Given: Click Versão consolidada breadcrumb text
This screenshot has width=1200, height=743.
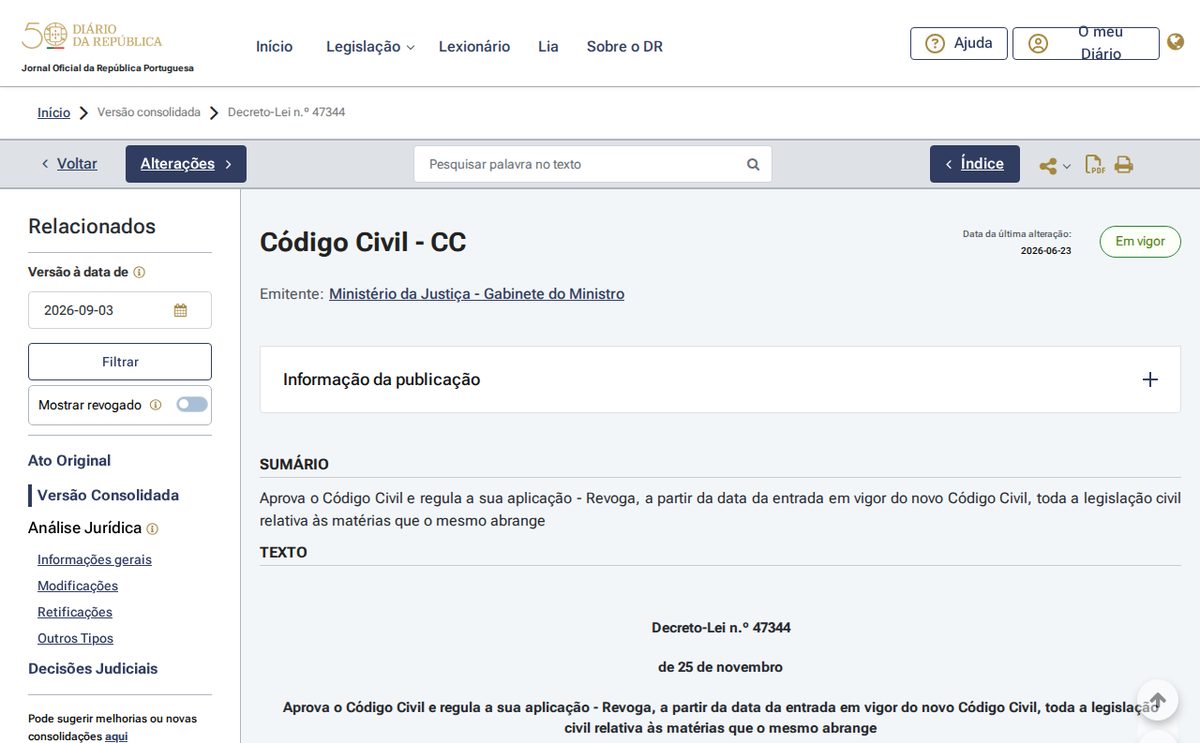Looking at the screenshot, I should click(x=149, y=112).
